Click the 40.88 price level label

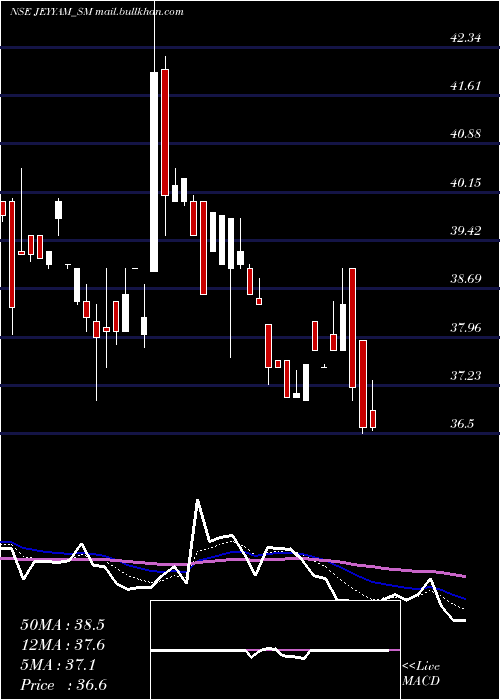coord(466,134)
